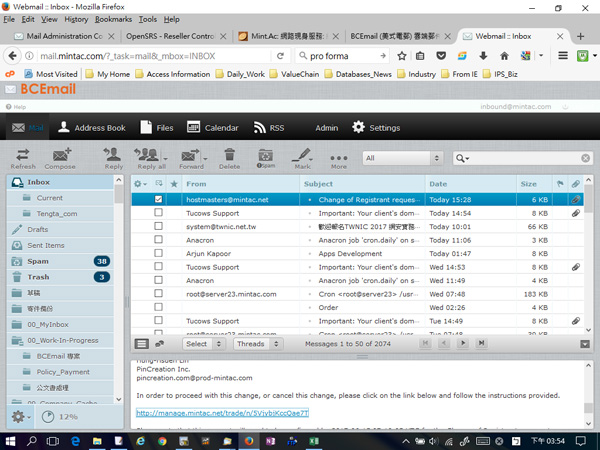Mark selected message as Spam
This screenshot has width=600, height=450.
pyautogui.click(x=265, y=158)
